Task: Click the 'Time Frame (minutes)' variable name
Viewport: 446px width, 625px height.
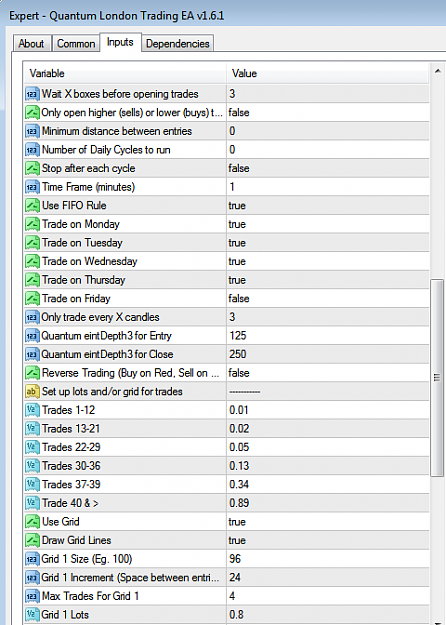Action: coord(88,187)
